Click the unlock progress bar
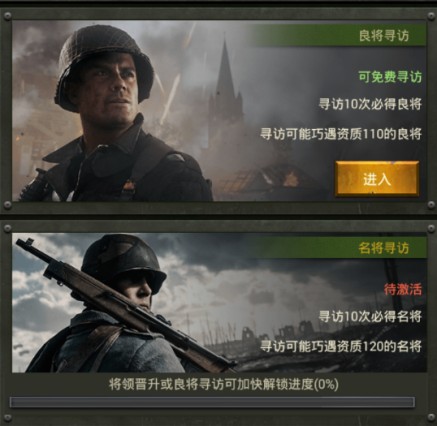 click(212, 402)
